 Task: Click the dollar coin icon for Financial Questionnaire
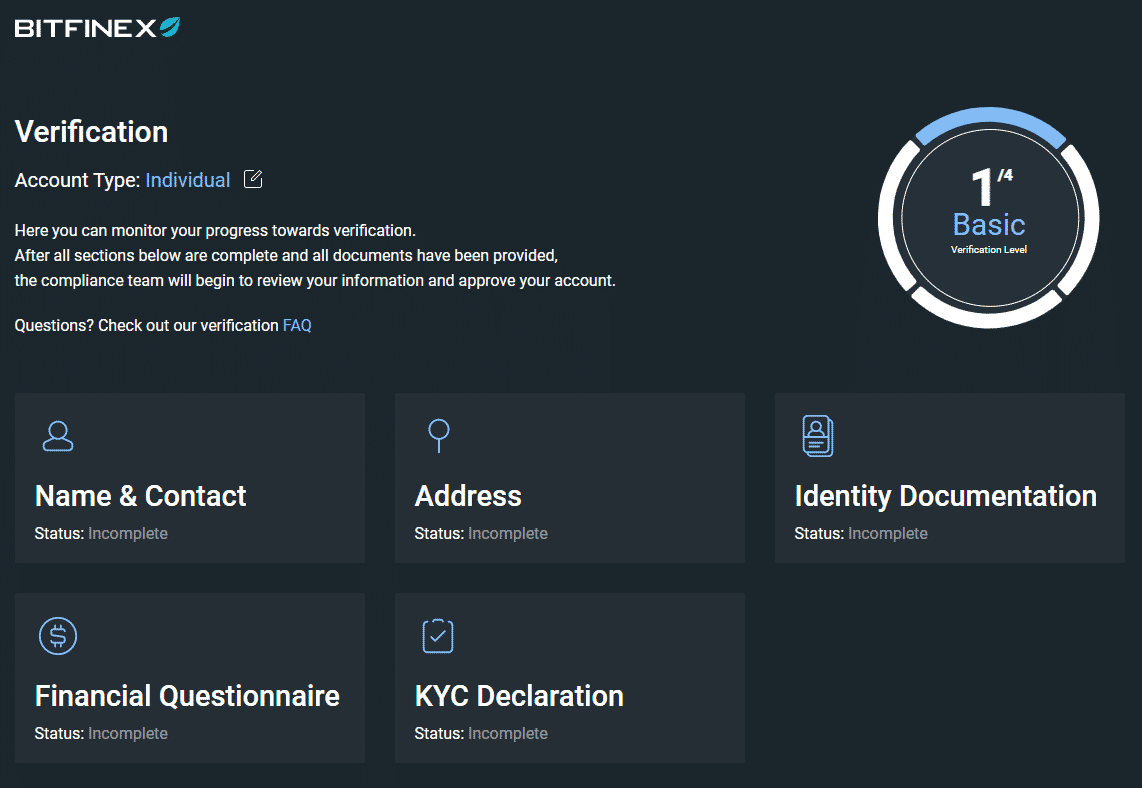click(58, 636)
